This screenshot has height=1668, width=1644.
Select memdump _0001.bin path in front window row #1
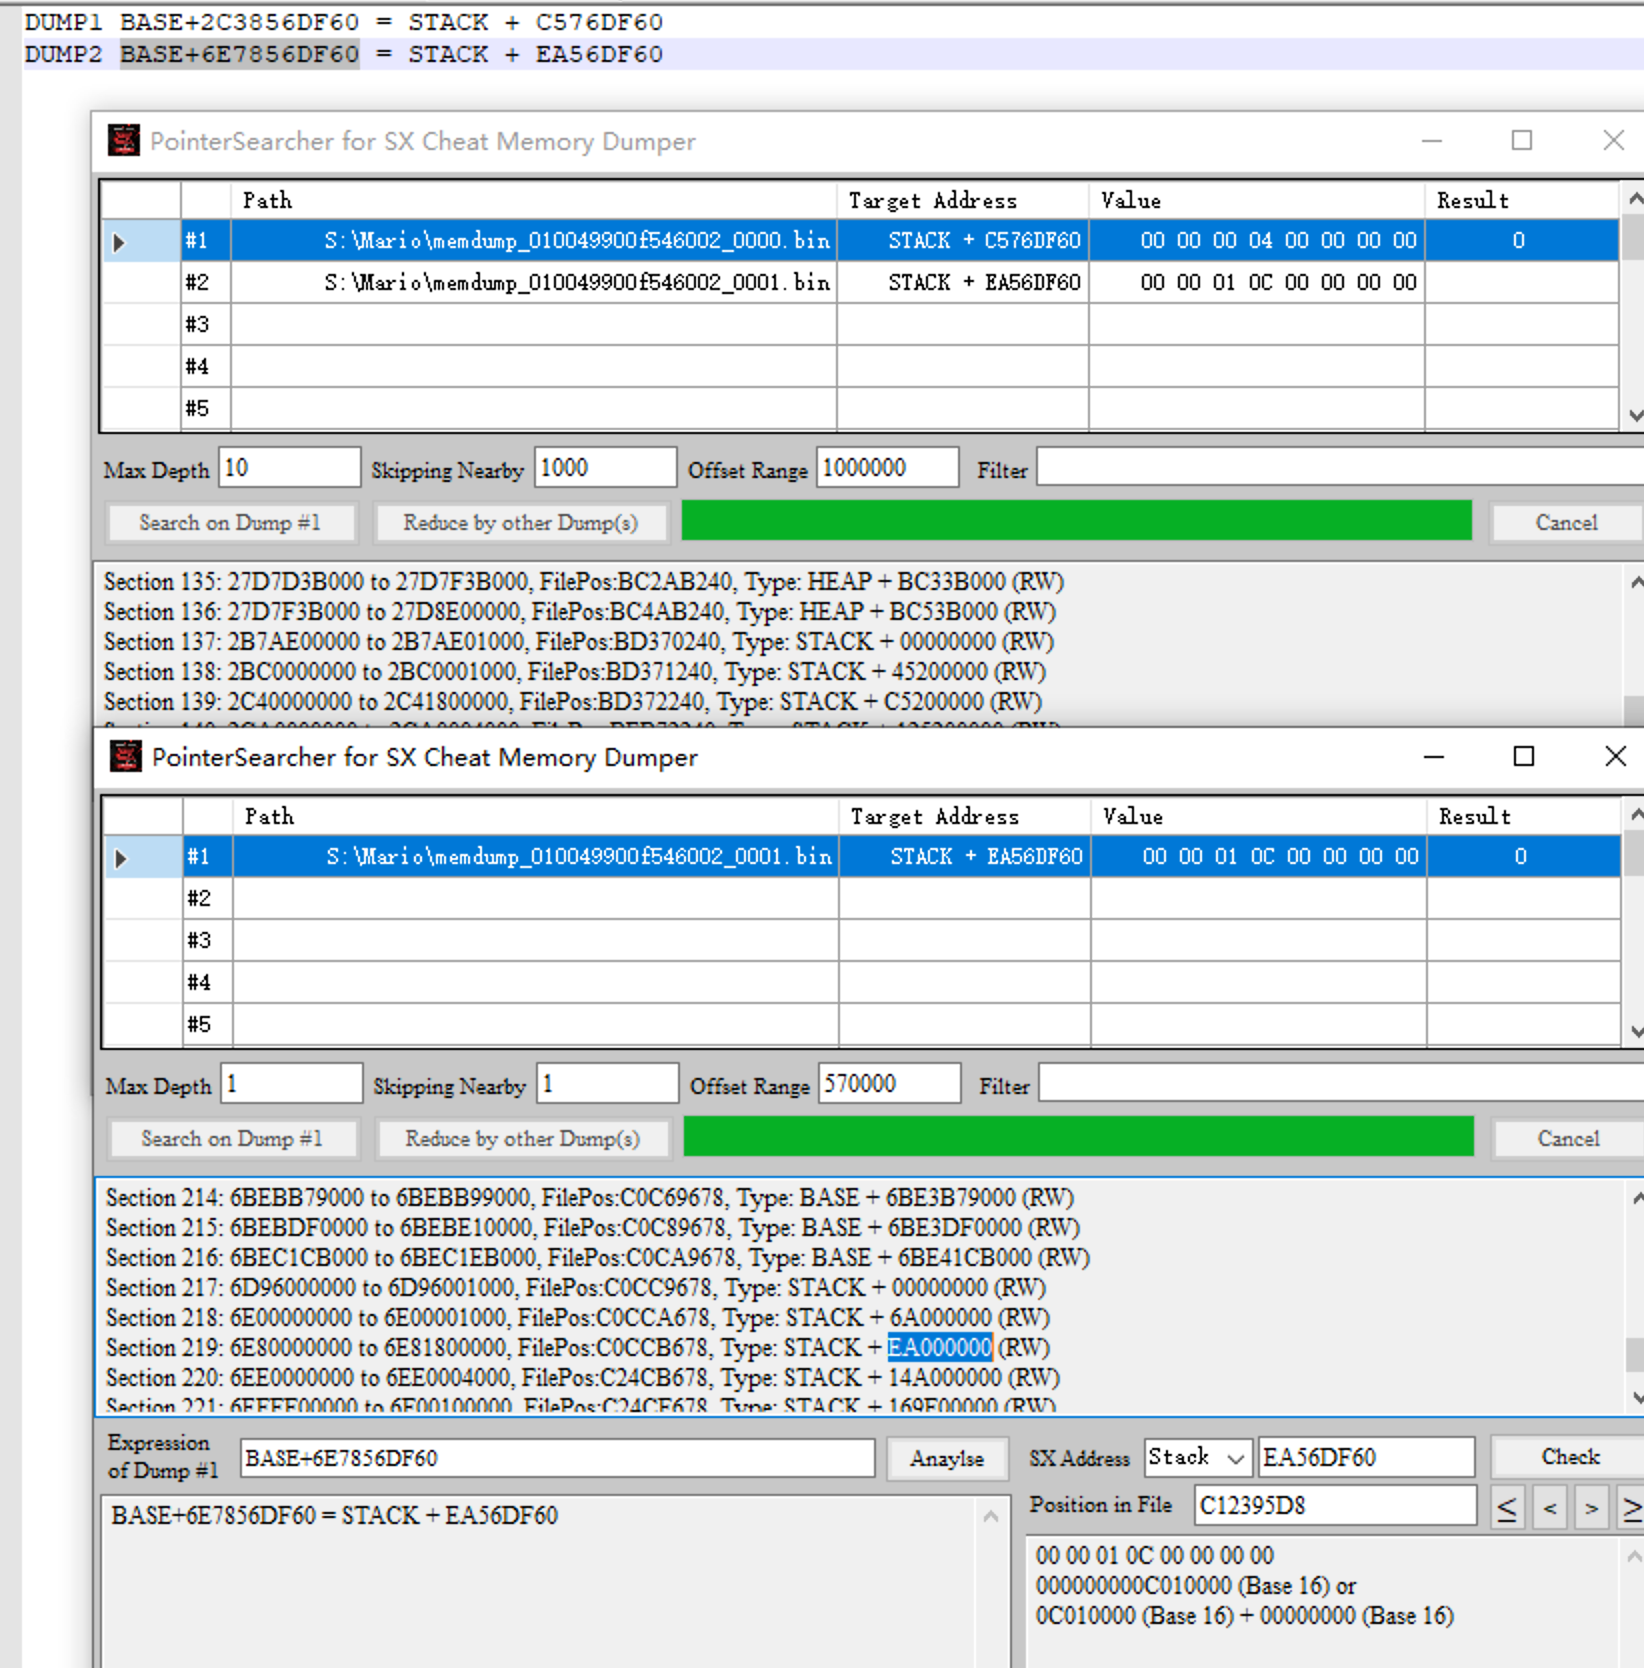[536, 857]
